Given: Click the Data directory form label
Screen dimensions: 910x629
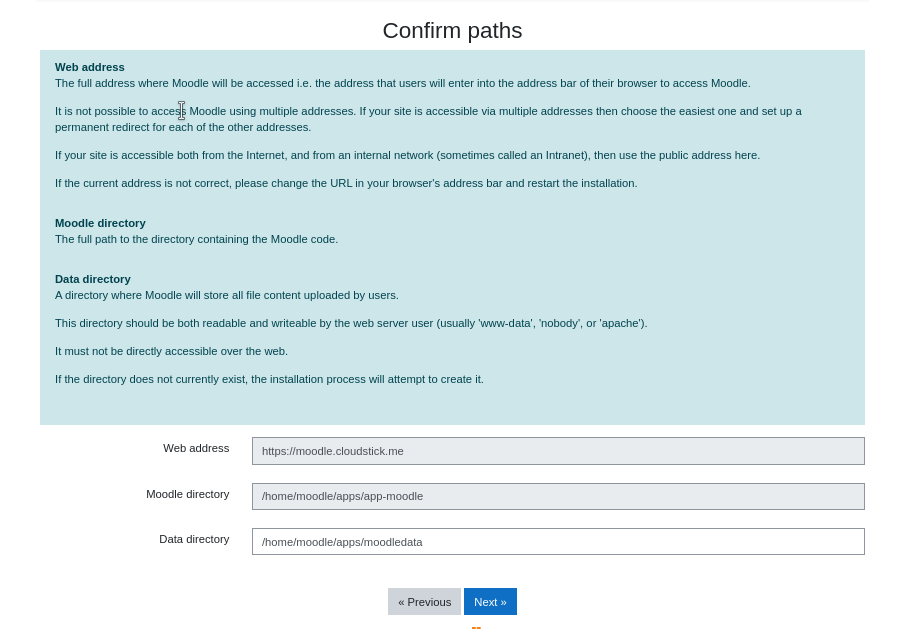Looking at the screenshot, I should 194,539.
